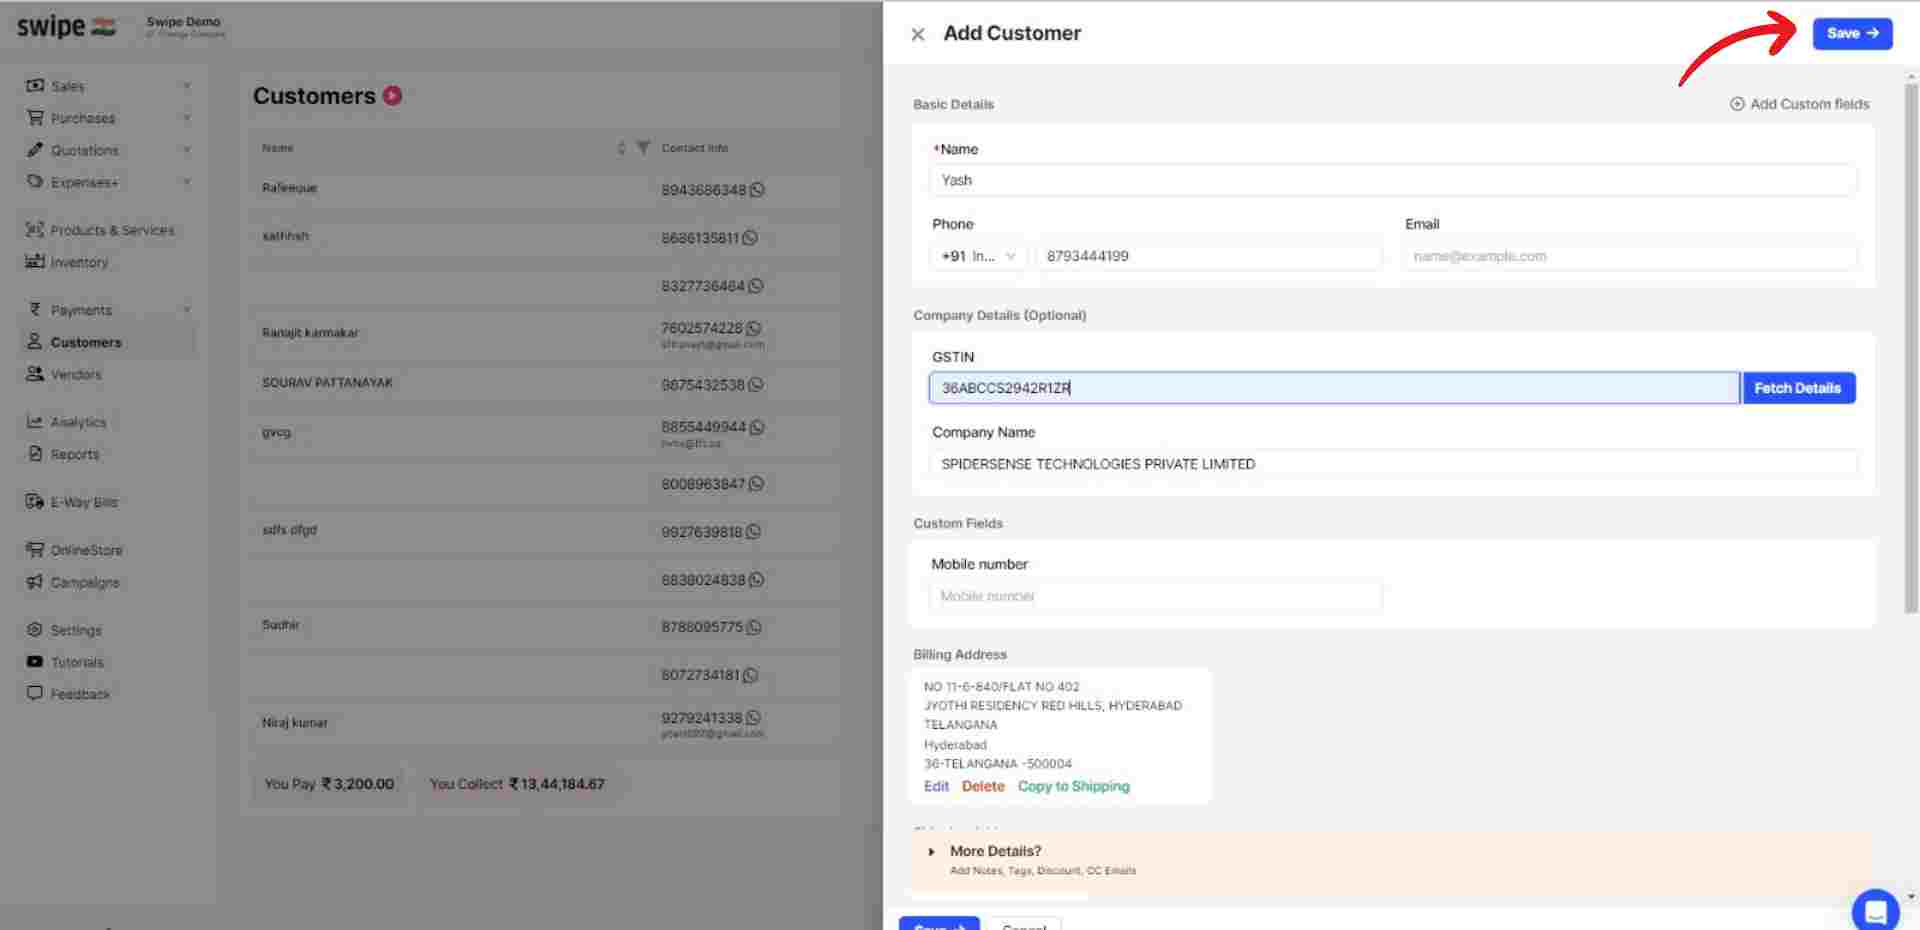The height and width of the screenshot is (930, 1920).
Task: Click Add Custom fields link
Action: [1799, 104]
